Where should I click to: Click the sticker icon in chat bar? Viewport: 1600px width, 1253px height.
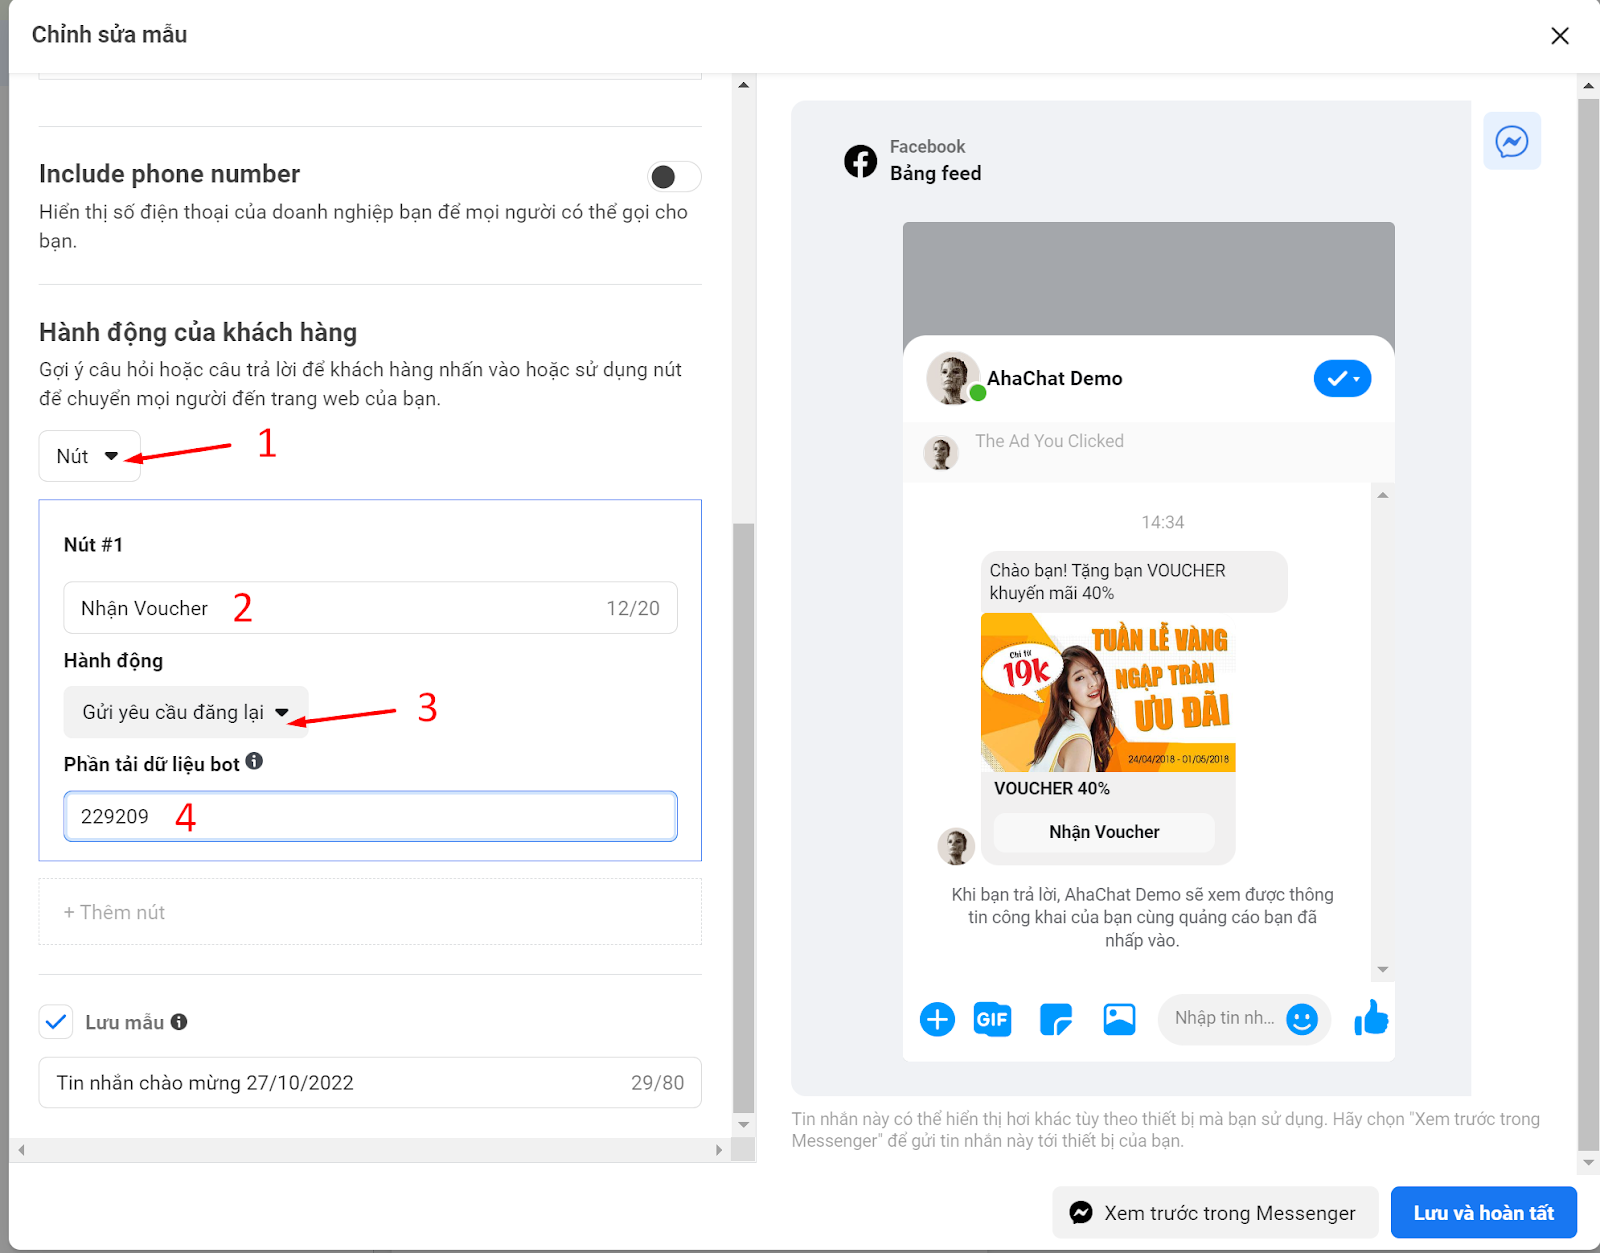pyautogui.click(x=1056, y=1019)
